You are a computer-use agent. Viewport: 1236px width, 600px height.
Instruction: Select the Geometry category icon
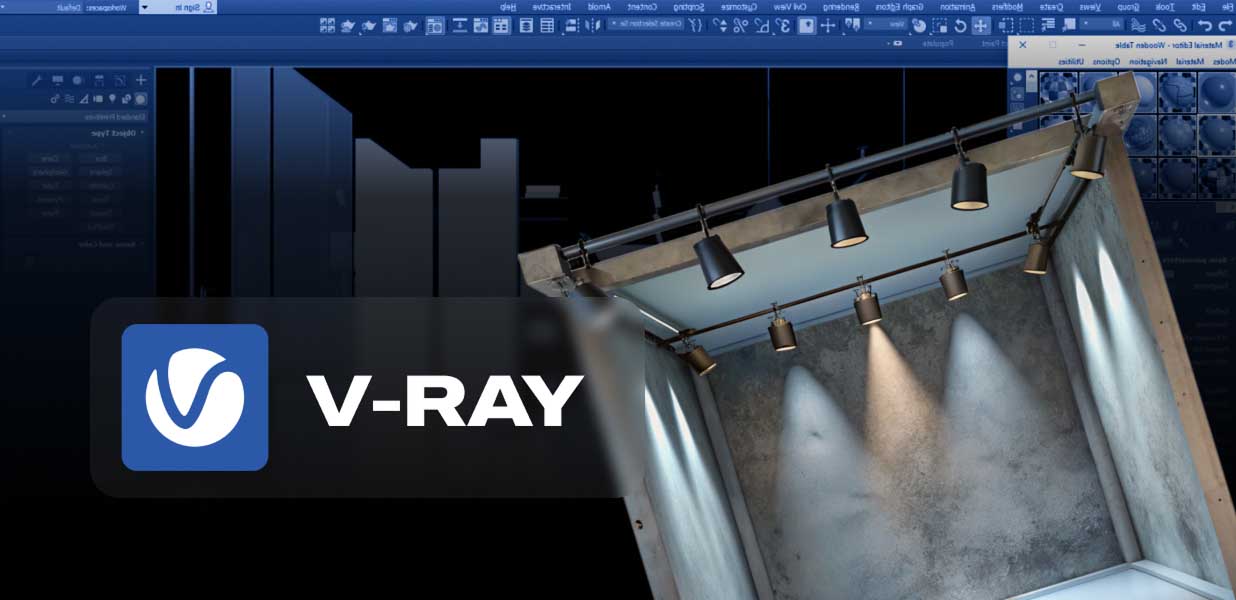point(141,99)
